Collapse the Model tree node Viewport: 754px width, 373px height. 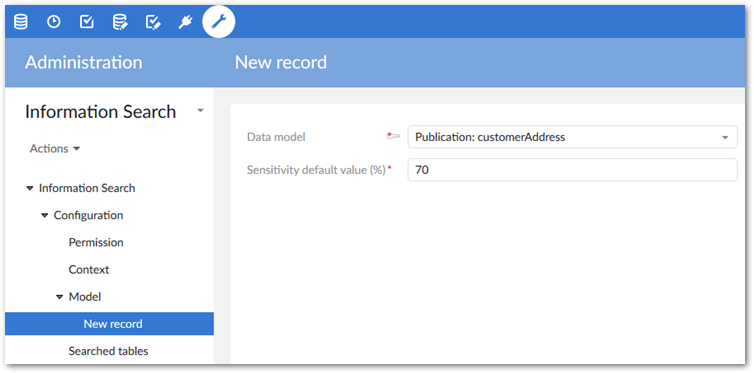[60, 297]
